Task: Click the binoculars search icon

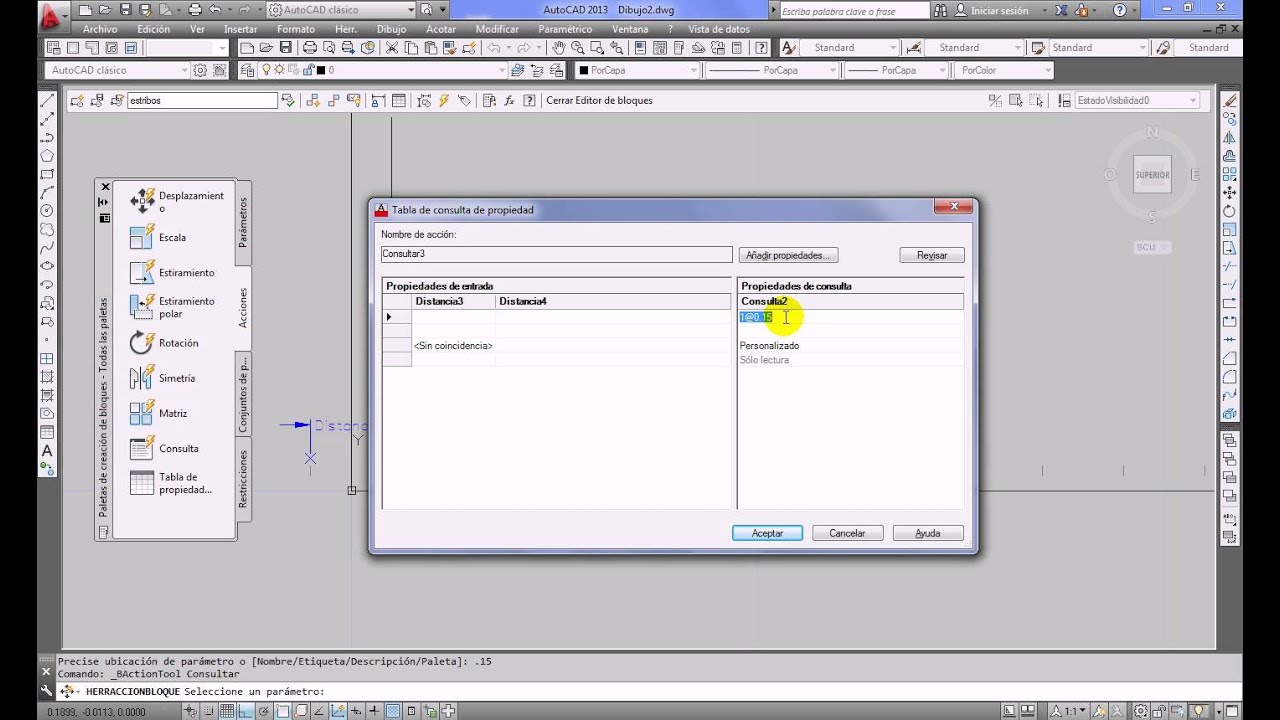Action: pos(940,10)
